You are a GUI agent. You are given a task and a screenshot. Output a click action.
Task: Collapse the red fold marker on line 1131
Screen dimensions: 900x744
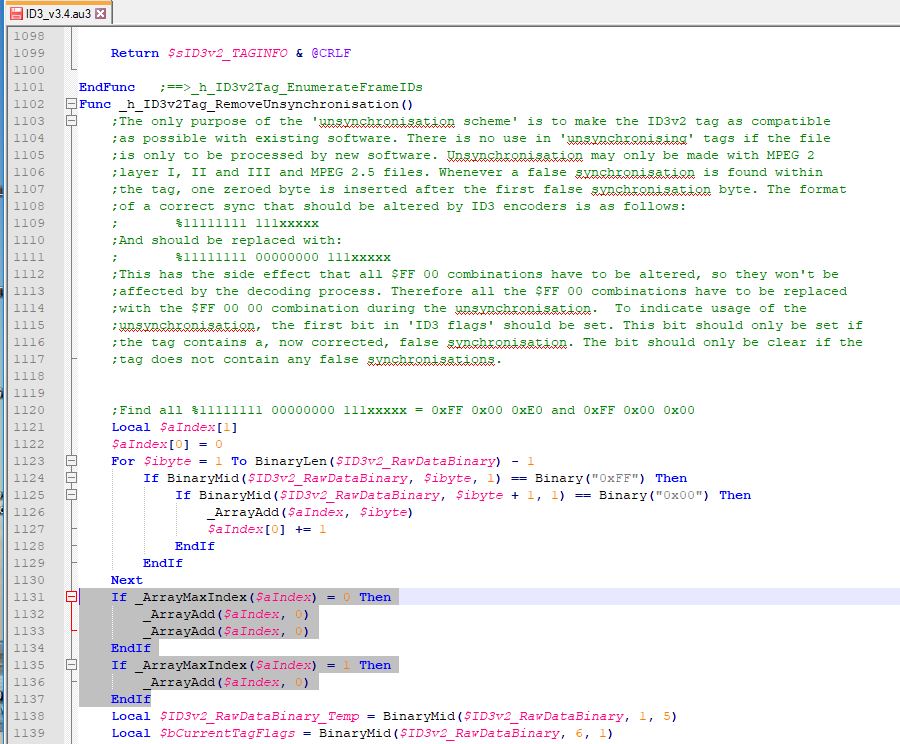[71, 597]
